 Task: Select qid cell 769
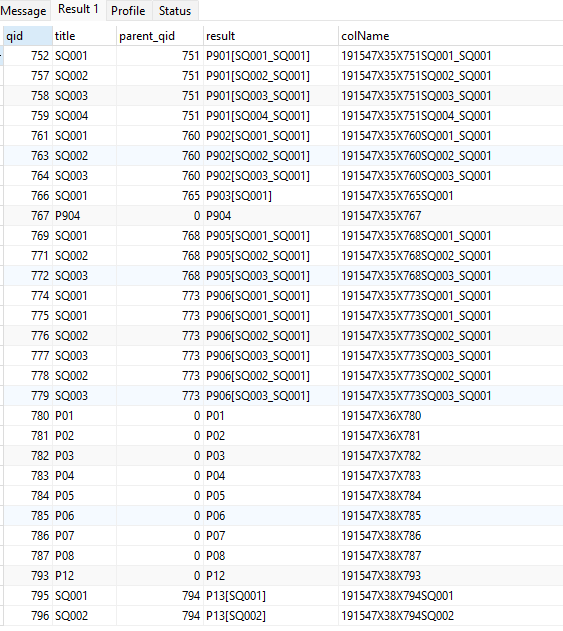(x=28, y=236)
